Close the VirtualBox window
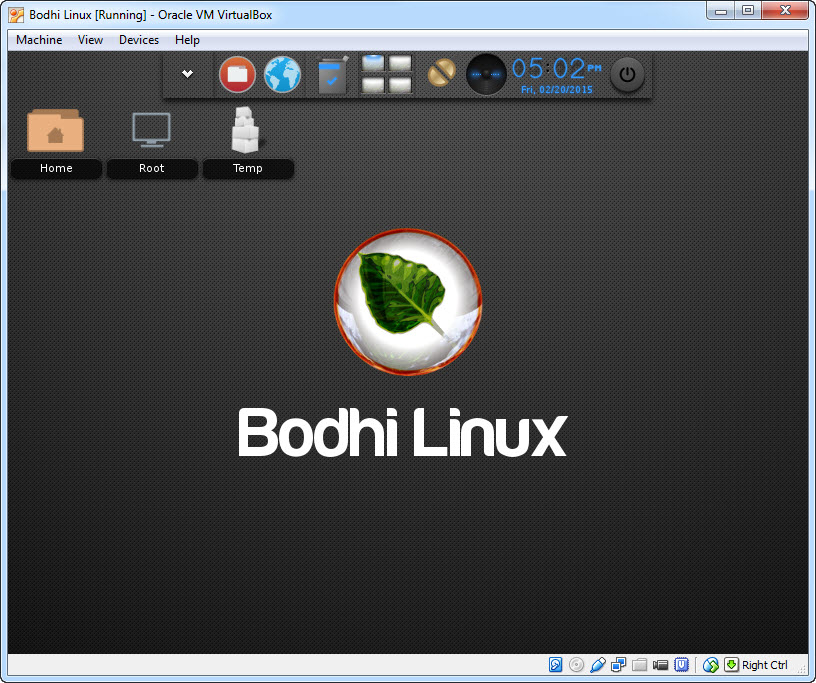The height and width of the screenshot is (683, 816). coord(785,10)
